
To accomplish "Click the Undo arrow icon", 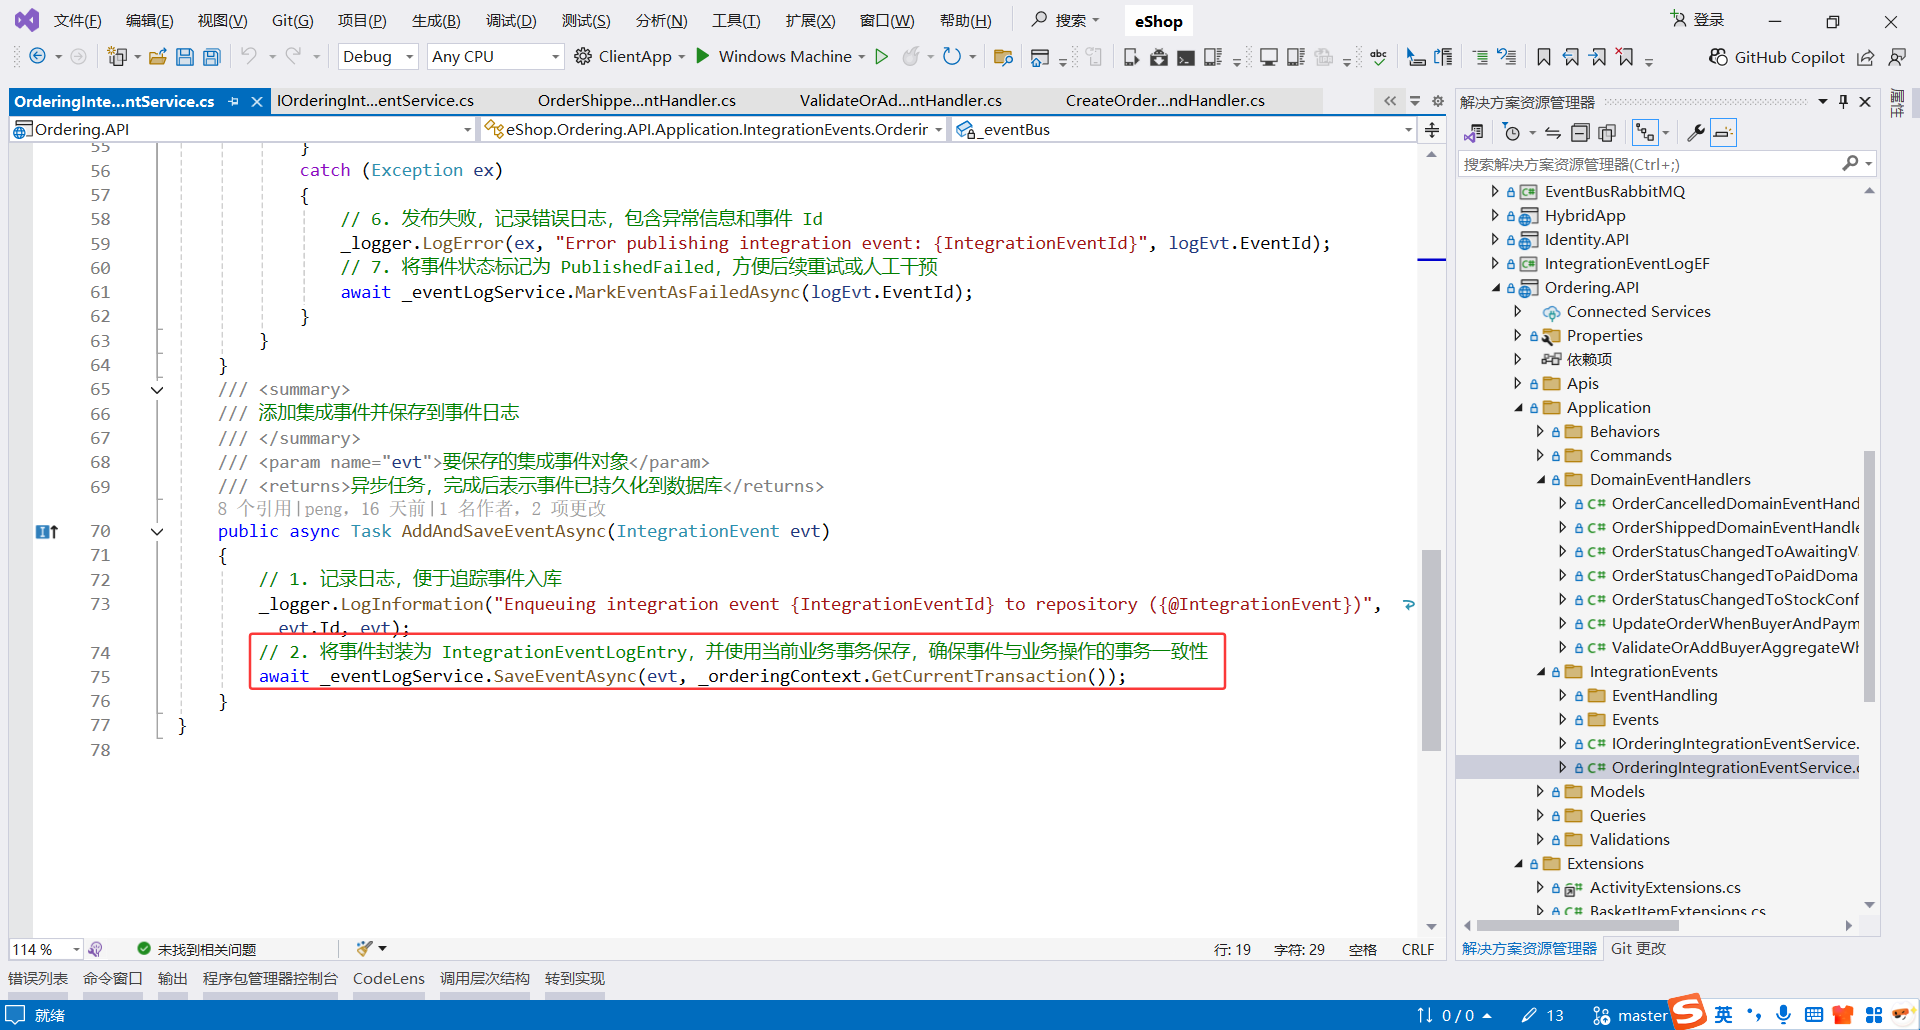I will point(249,57).
